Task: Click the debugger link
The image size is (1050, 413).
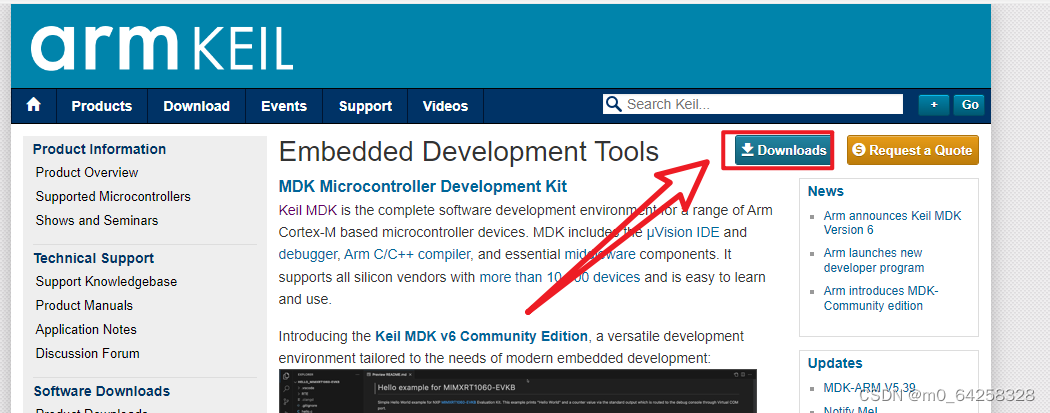Action: pyautogui.click(x=308, y=255)
